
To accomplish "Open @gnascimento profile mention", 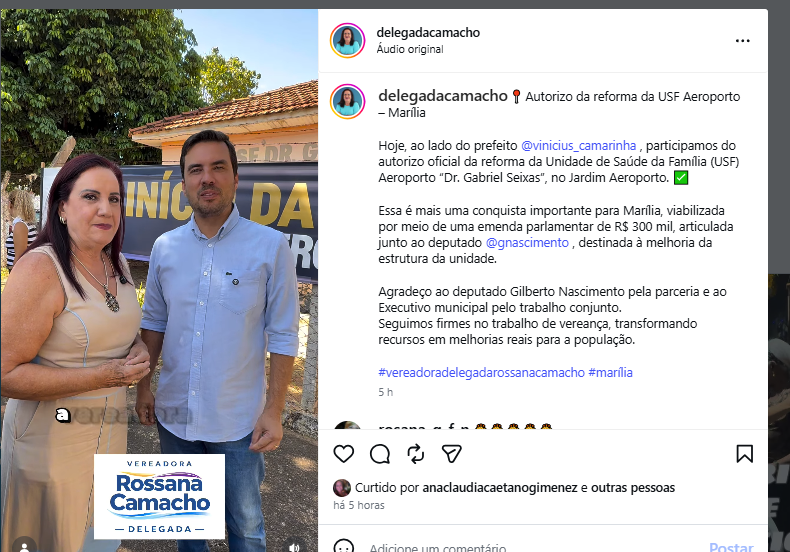I will [x=527, y=243].
